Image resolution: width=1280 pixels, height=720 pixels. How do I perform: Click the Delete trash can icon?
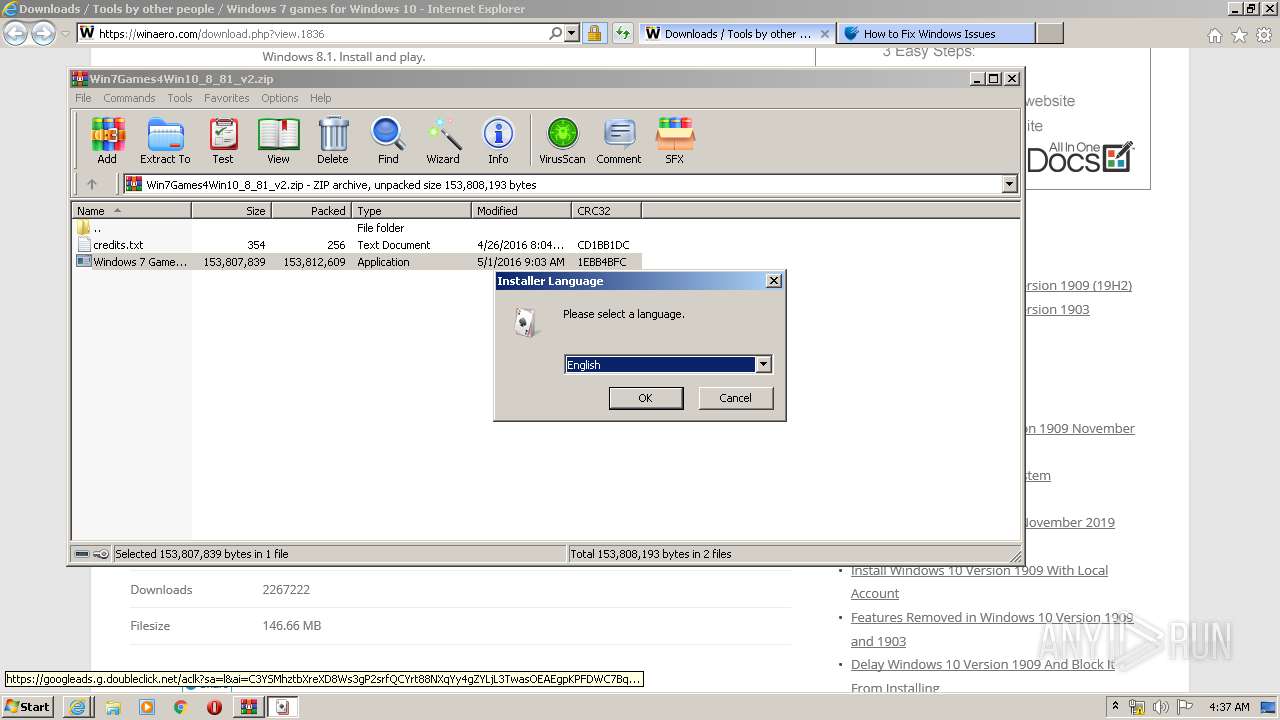333,140
